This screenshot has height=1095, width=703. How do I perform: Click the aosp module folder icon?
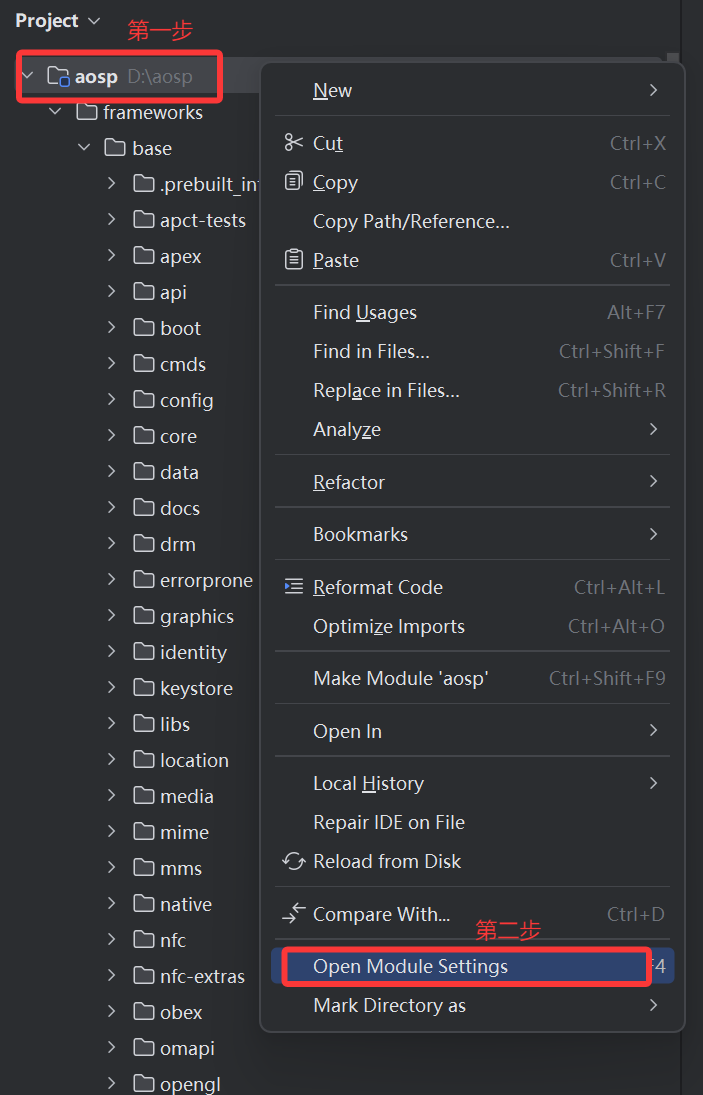pos(58,75)
